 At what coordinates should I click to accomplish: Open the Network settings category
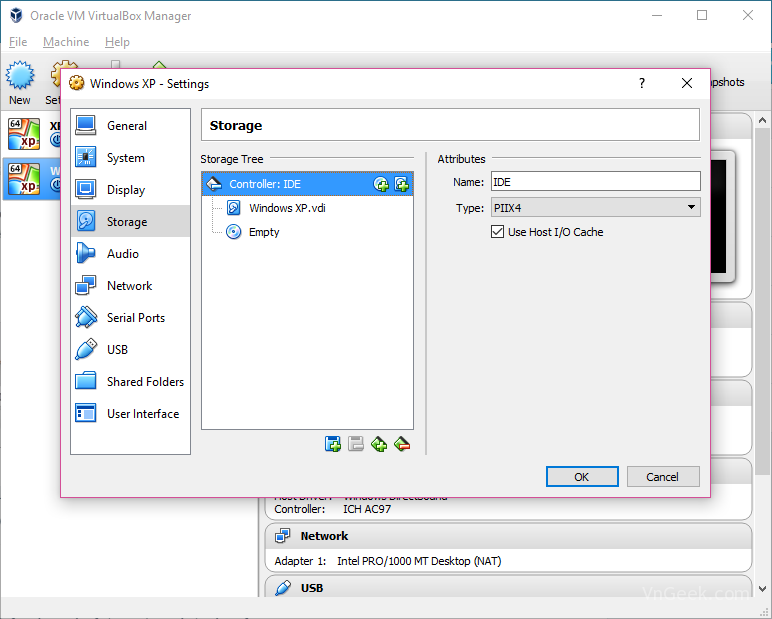coord(130,286)
